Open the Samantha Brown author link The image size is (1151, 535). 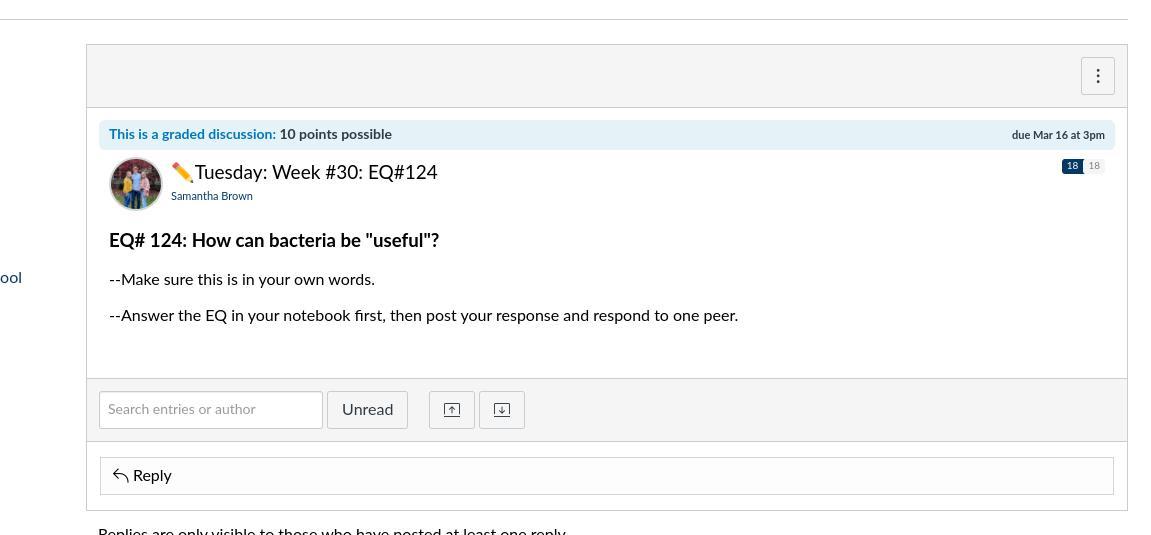click(211, 196)
